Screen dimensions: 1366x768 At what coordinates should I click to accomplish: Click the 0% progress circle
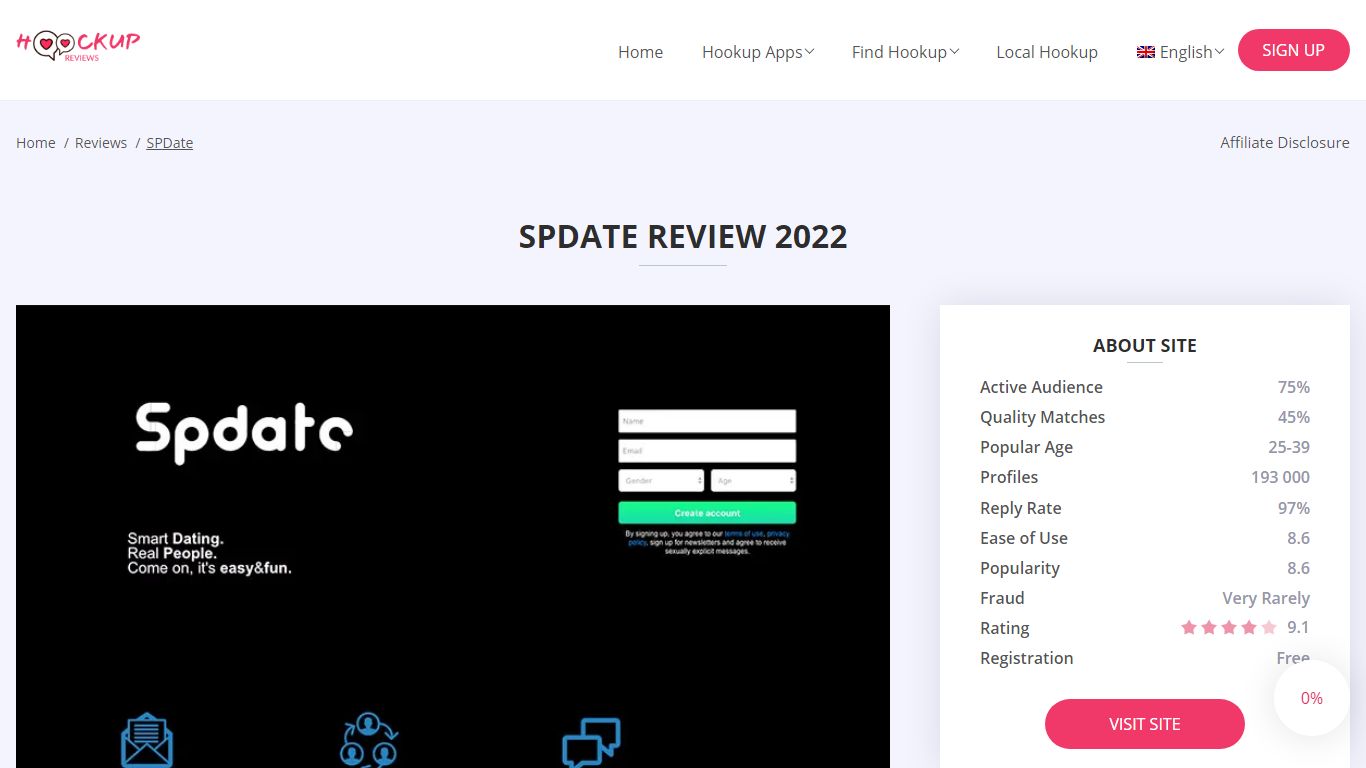[x=1312, y=698]
